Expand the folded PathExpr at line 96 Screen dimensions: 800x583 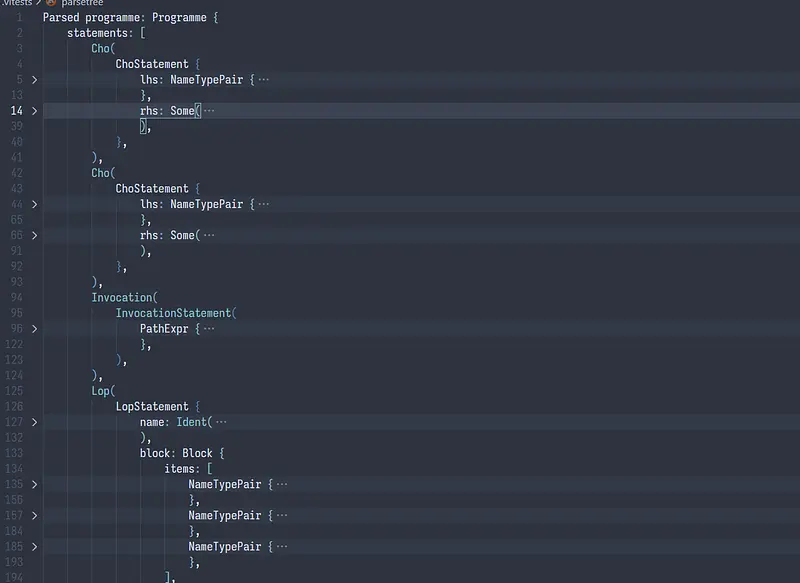34,328
